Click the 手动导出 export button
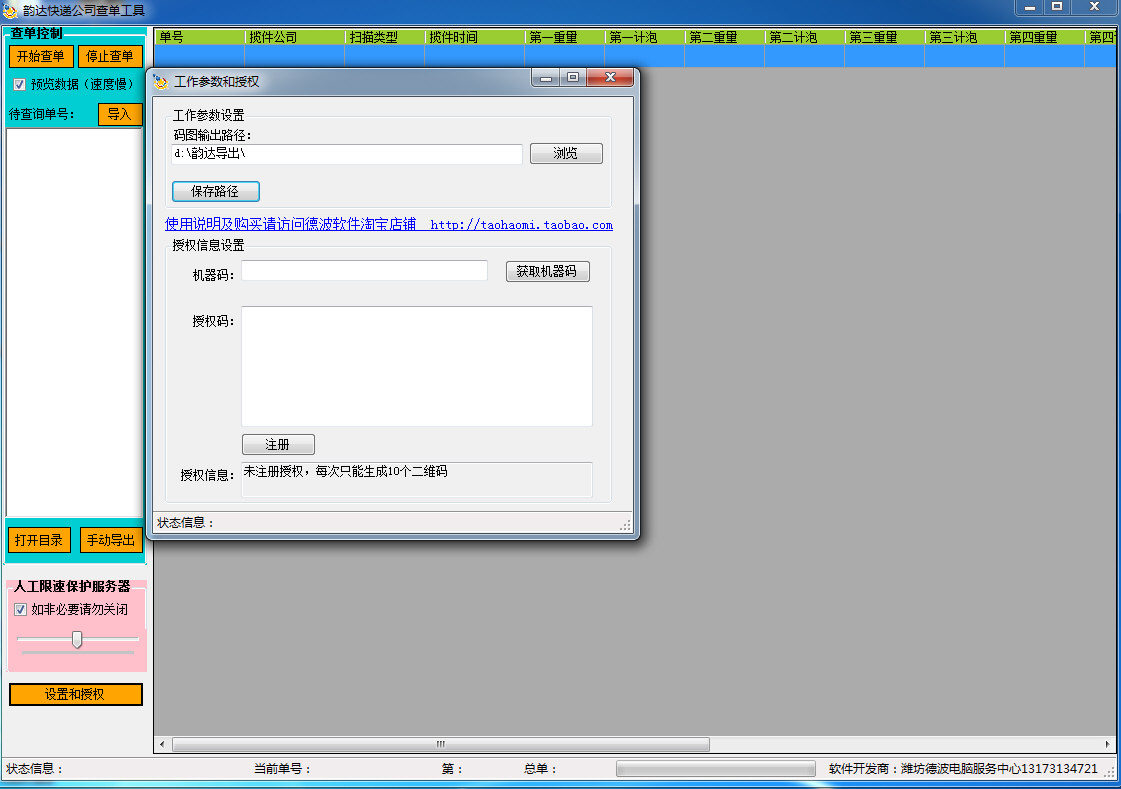Screen dimensions: 1121x789 click(110, 539)
